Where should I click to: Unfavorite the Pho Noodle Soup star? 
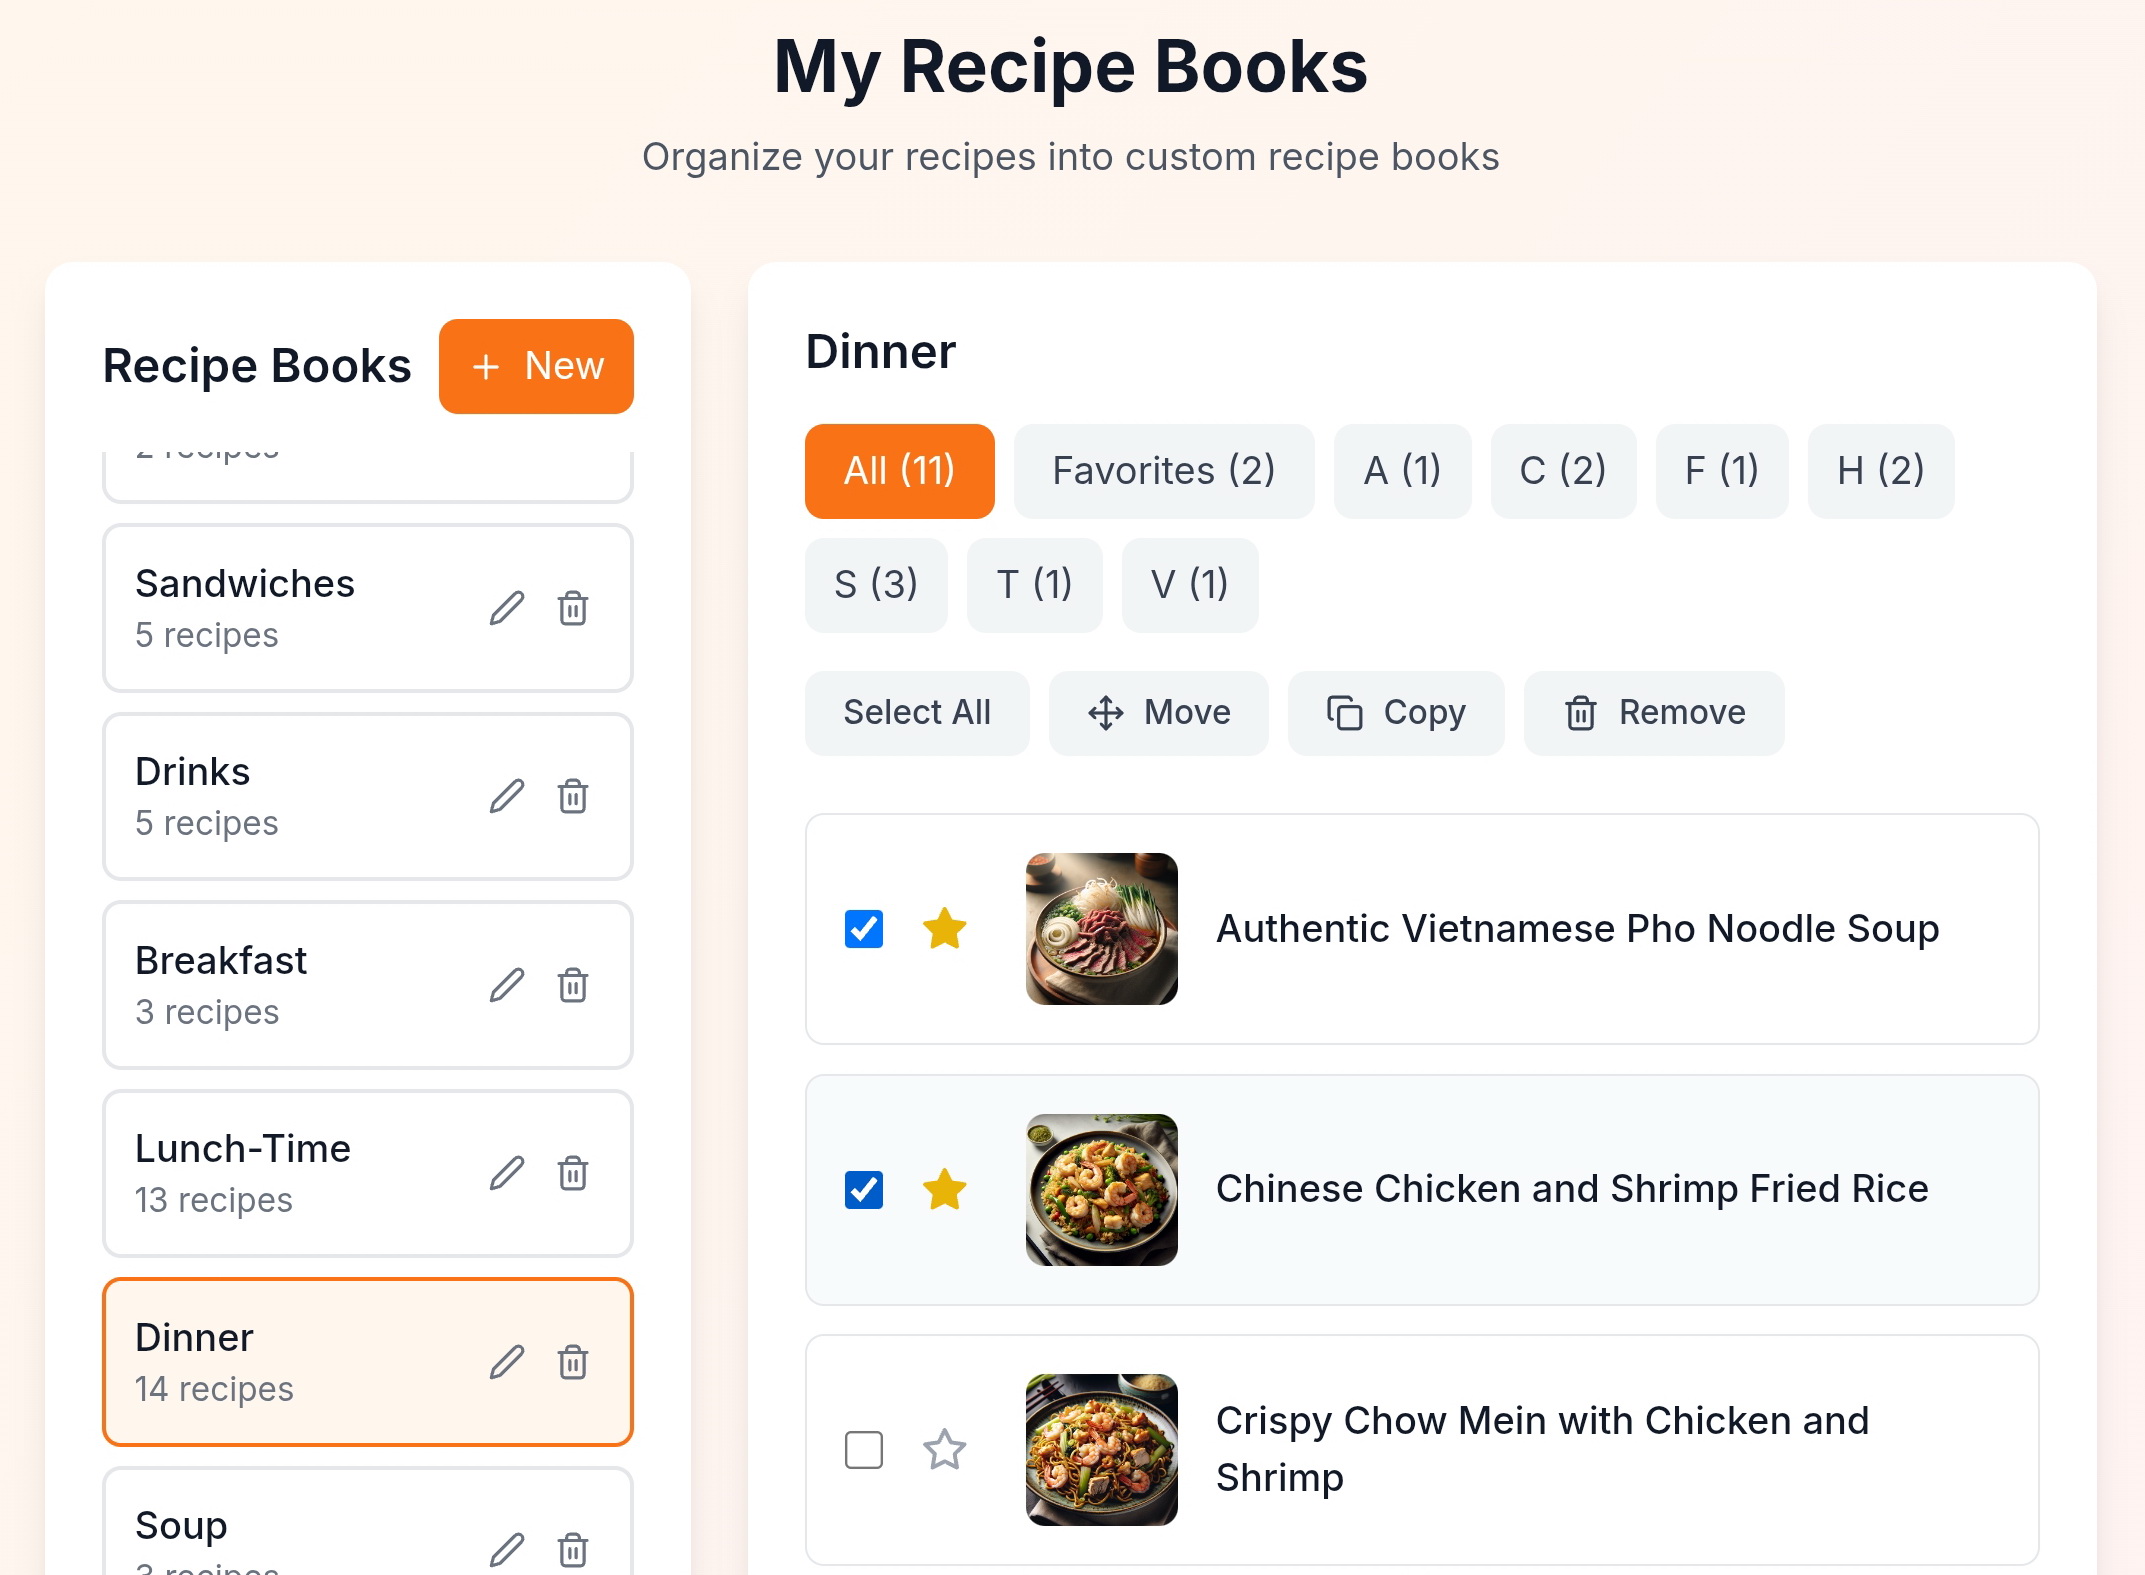[x=944, y=929]
